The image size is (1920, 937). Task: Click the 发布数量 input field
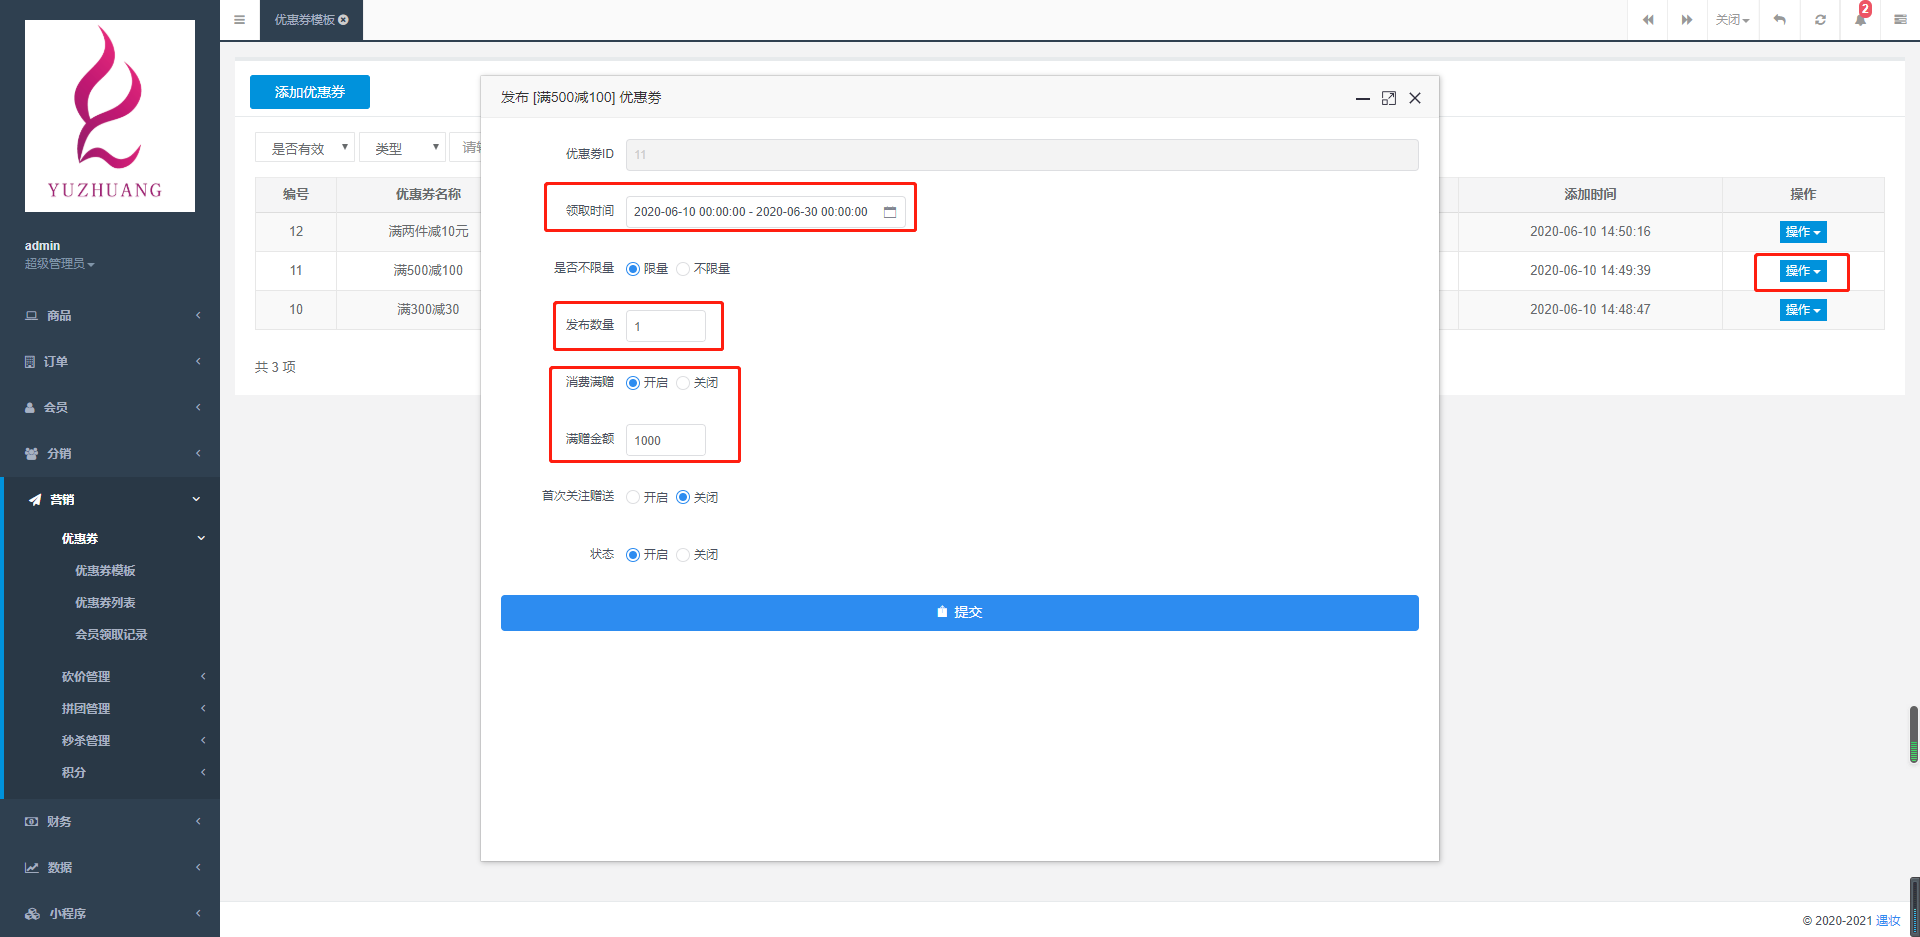pyautogui.click(x=666, y=326)
